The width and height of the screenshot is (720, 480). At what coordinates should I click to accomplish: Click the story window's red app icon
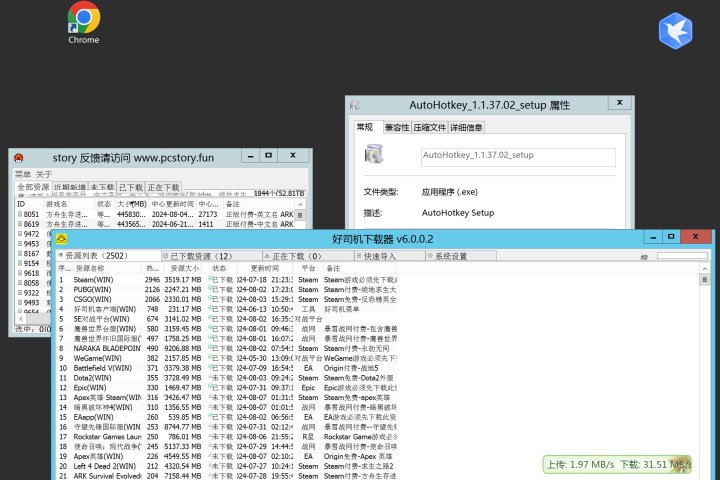pos(18,158)
